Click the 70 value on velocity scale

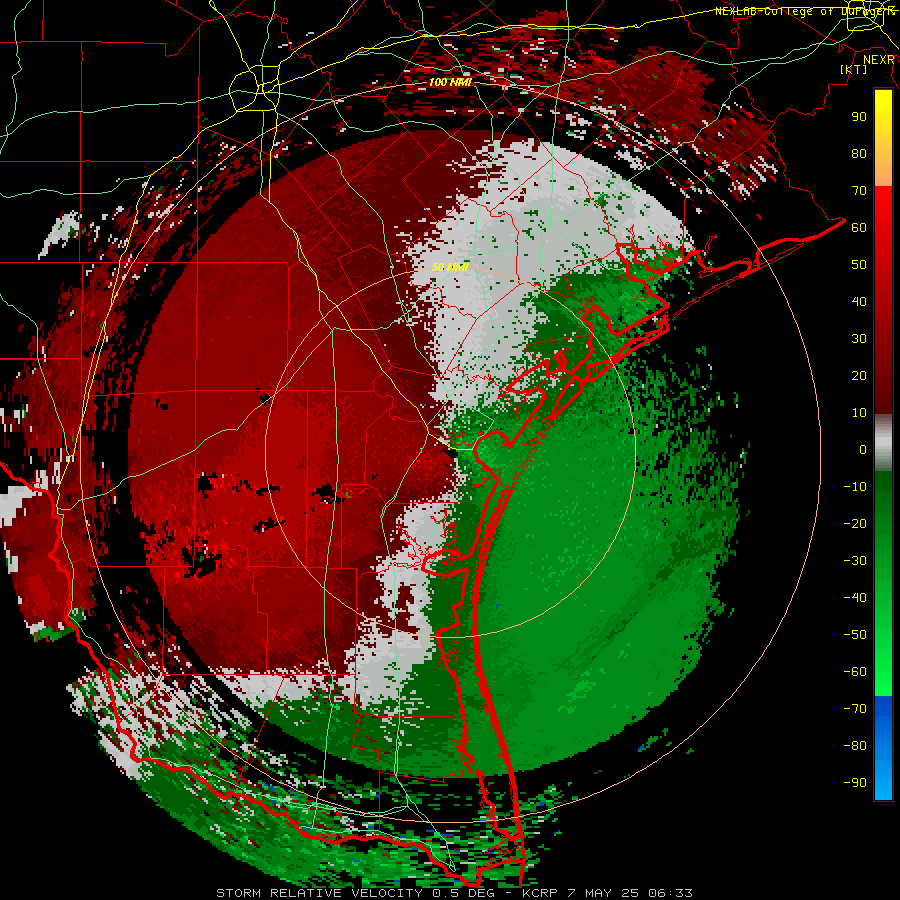tap(859, 191)
